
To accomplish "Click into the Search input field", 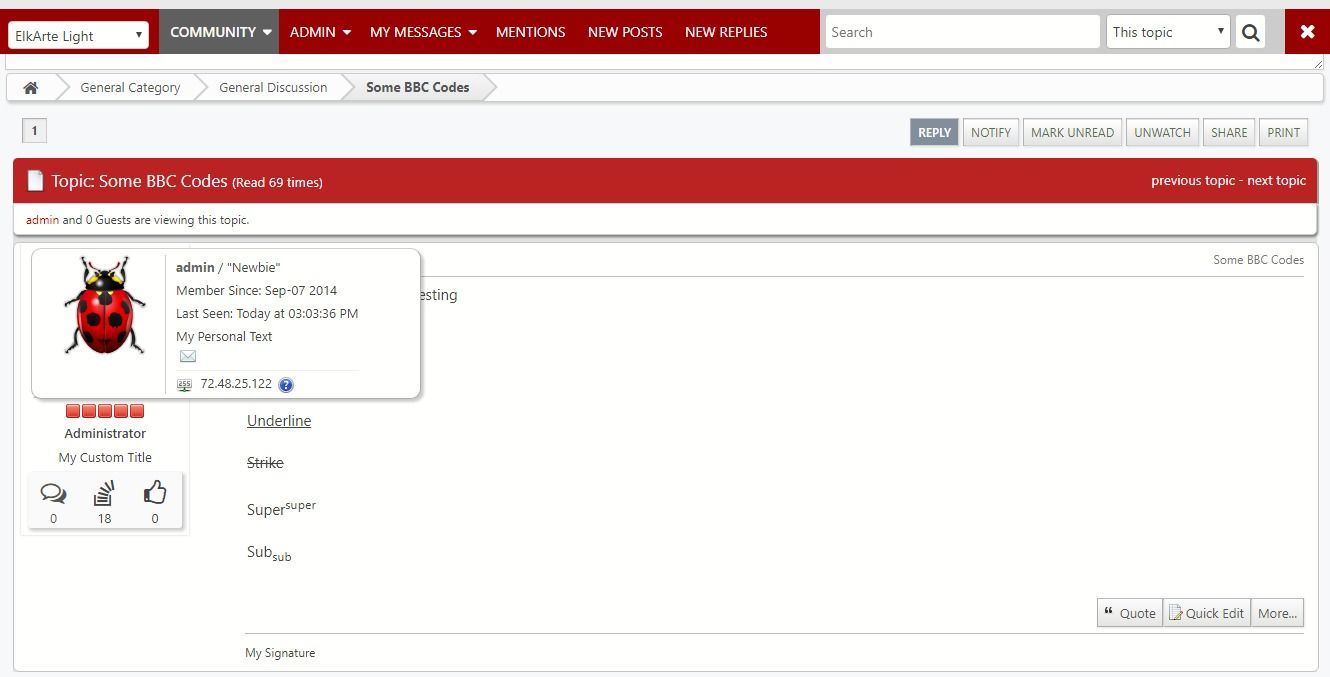I will click(962, 32).
